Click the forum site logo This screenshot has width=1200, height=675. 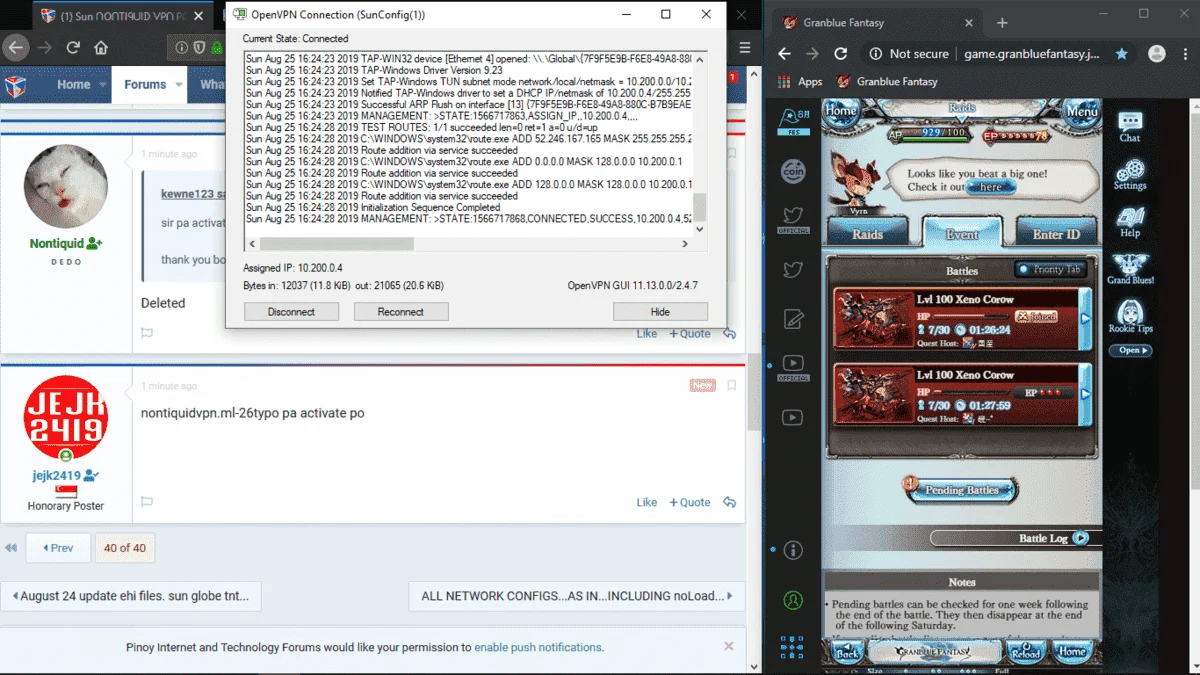17,85
